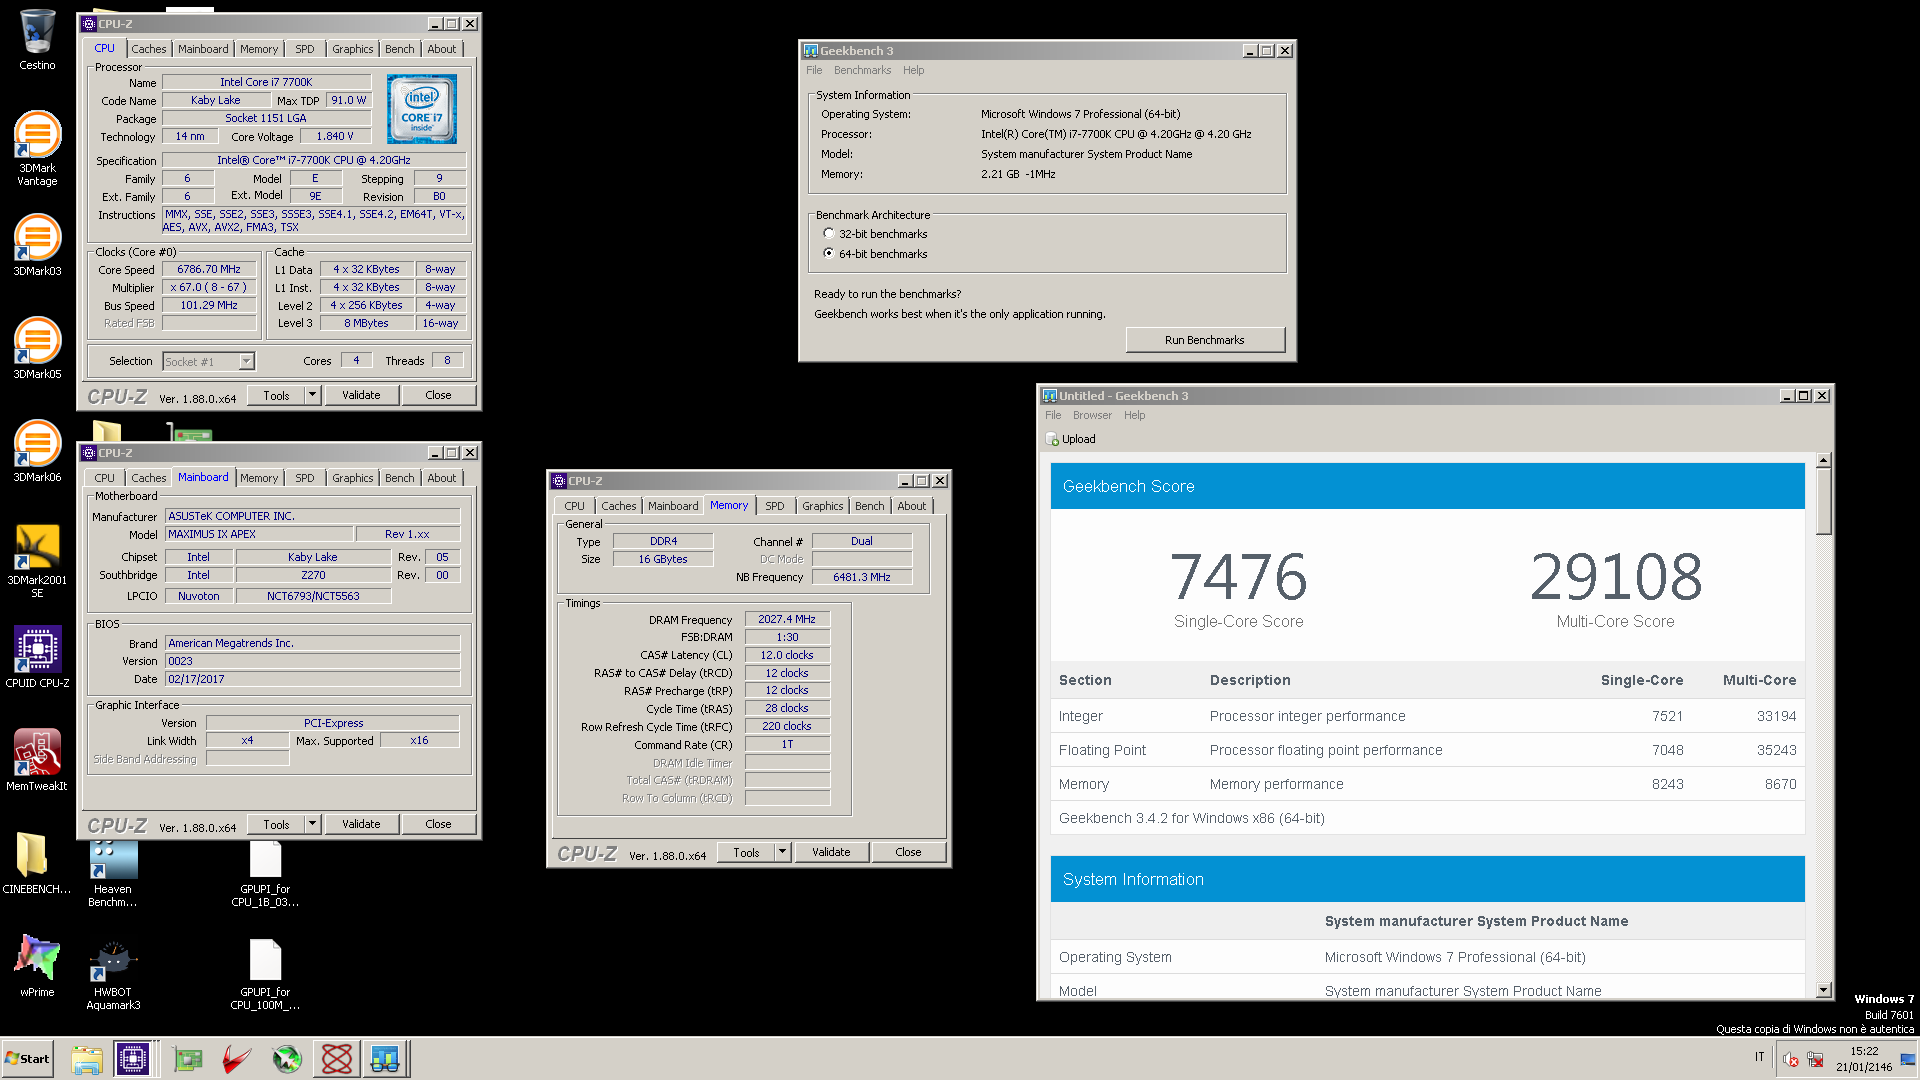Image resolution: width=1920 pixels, height=1080 pixels.
Task: Click the processor Name field value
Action: (x=266, y=82)
